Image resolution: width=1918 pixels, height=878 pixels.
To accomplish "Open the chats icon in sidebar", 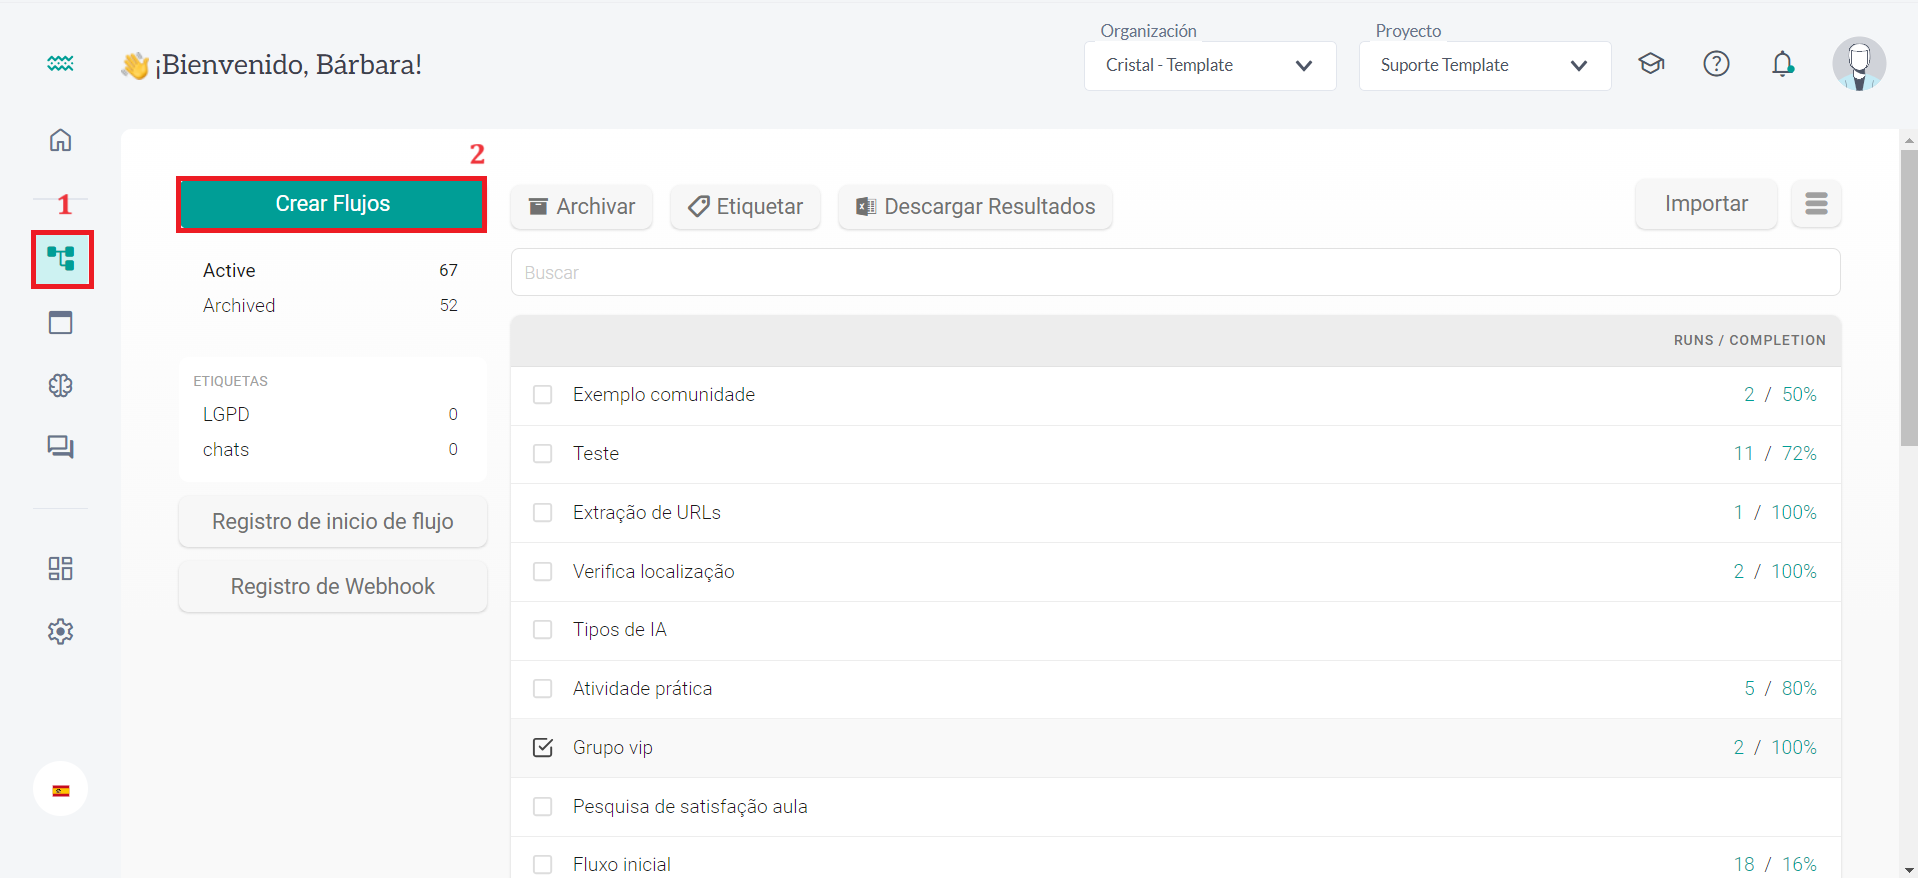I will 61,447.
